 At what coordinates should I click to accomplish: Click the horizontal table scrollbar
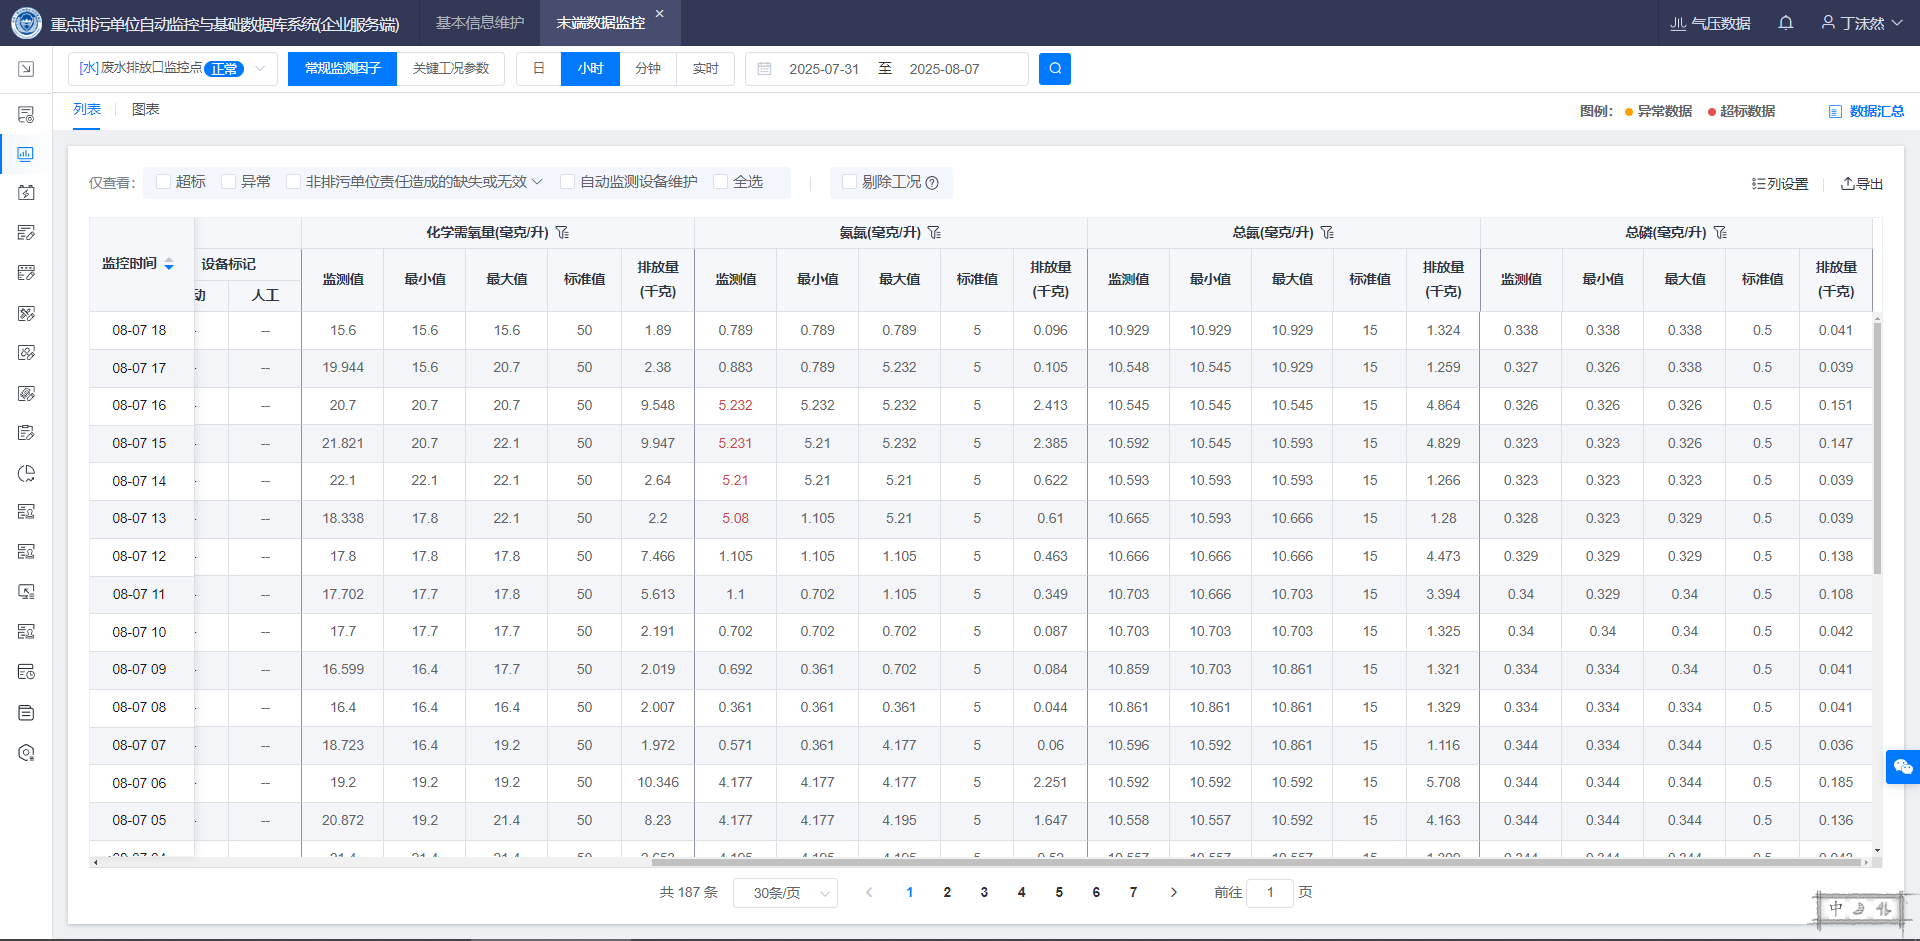980,862
